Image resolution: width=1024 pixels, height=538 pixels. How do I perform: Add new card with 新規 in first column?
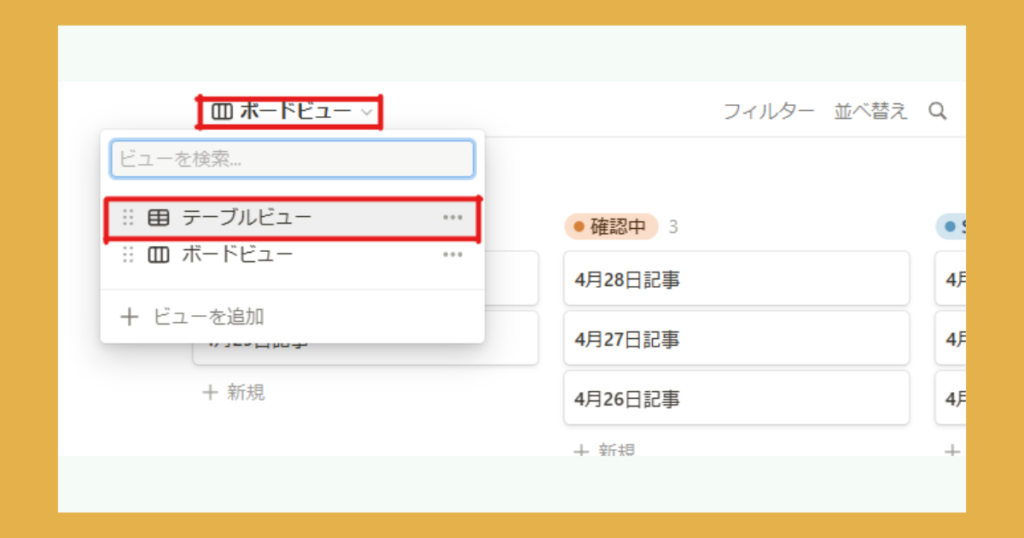(235, 392)
